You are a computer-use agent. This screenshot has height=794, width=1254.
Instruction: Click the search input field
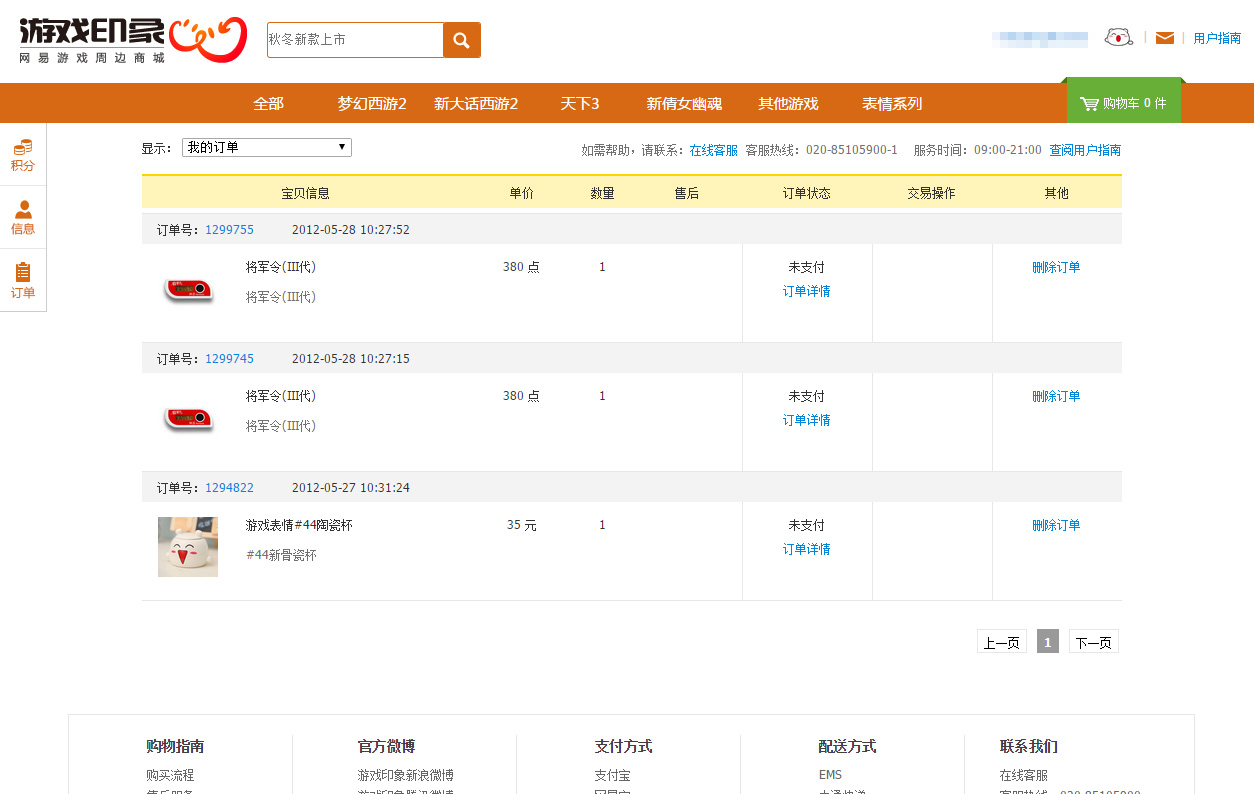point(355,40)
